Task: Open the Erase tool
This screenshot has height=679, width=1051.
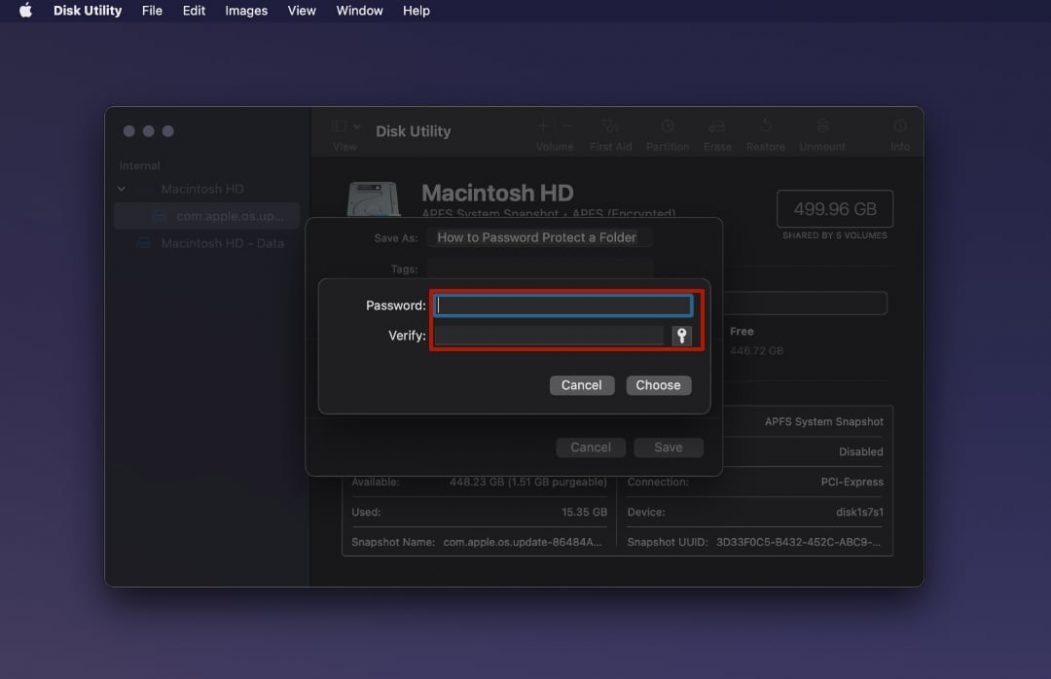Action: [717, 130]
